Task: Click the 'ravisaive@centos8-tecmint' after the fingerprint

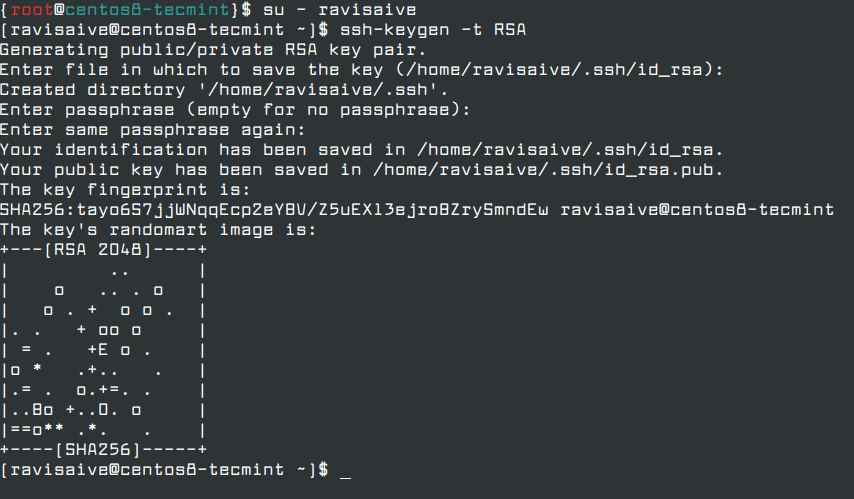Action: (x=697, y=210)
